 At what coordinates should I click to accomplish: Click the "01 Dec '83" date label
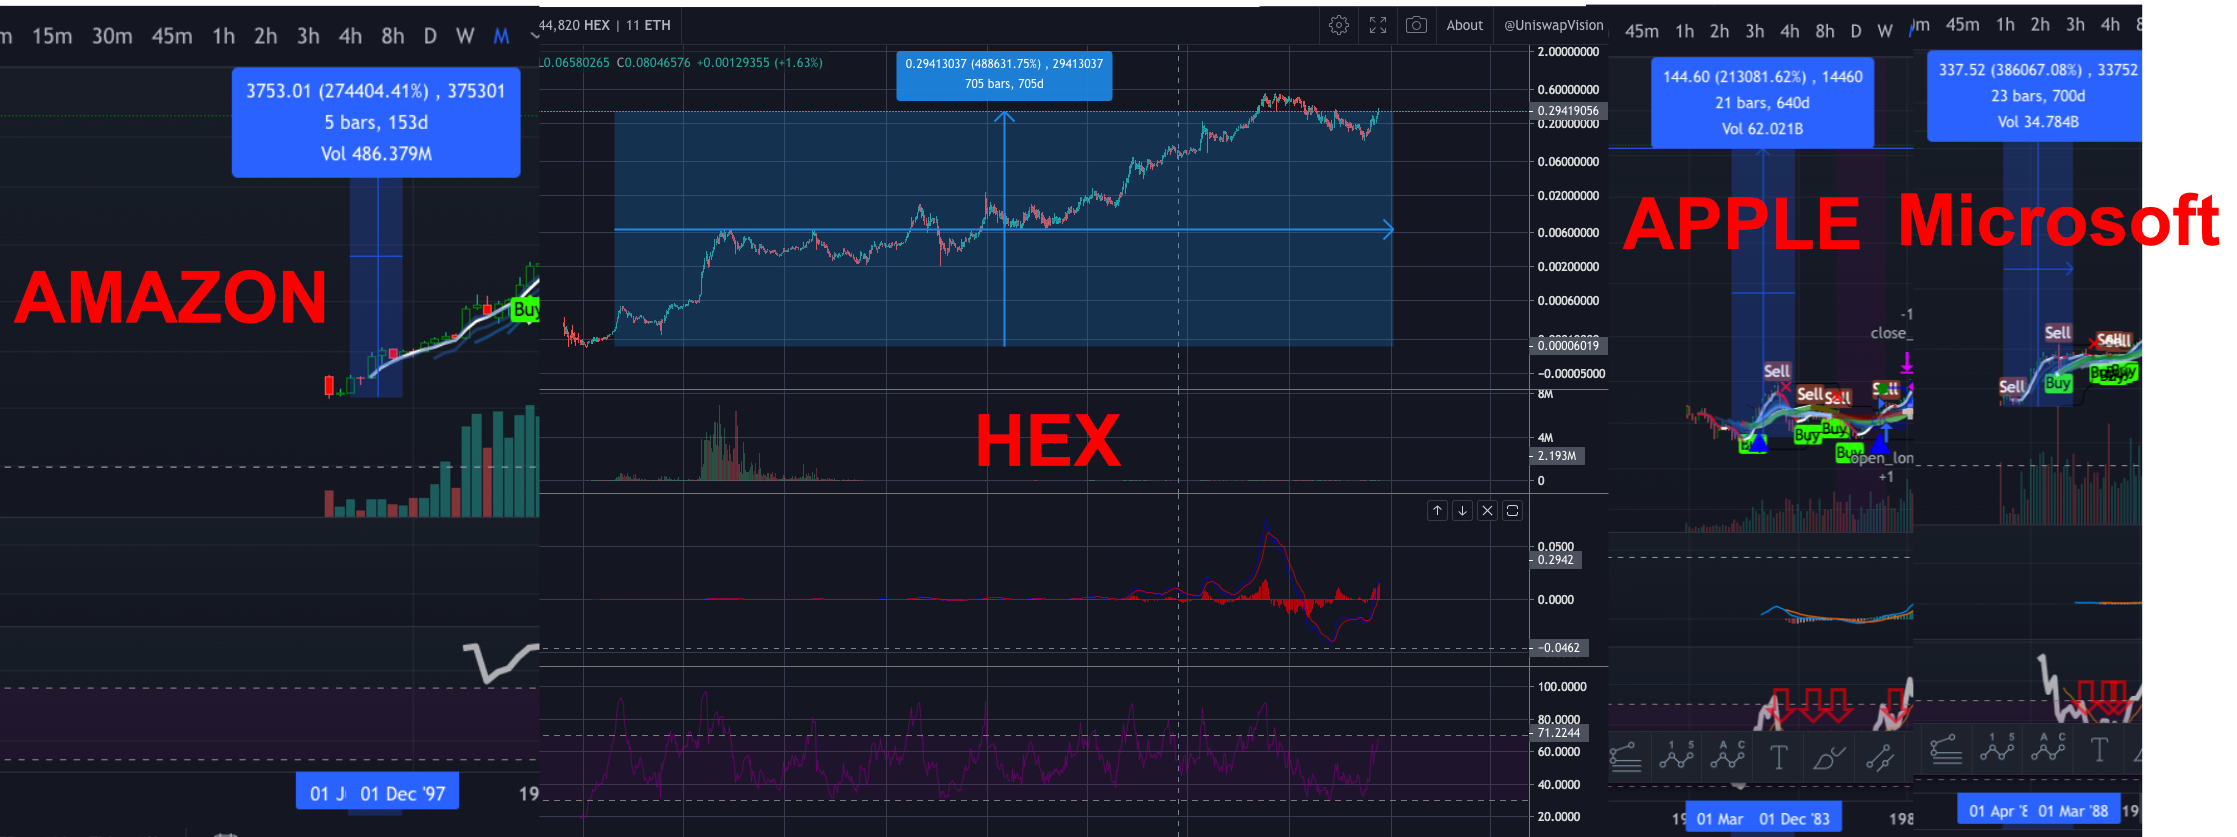[1794, 819]
